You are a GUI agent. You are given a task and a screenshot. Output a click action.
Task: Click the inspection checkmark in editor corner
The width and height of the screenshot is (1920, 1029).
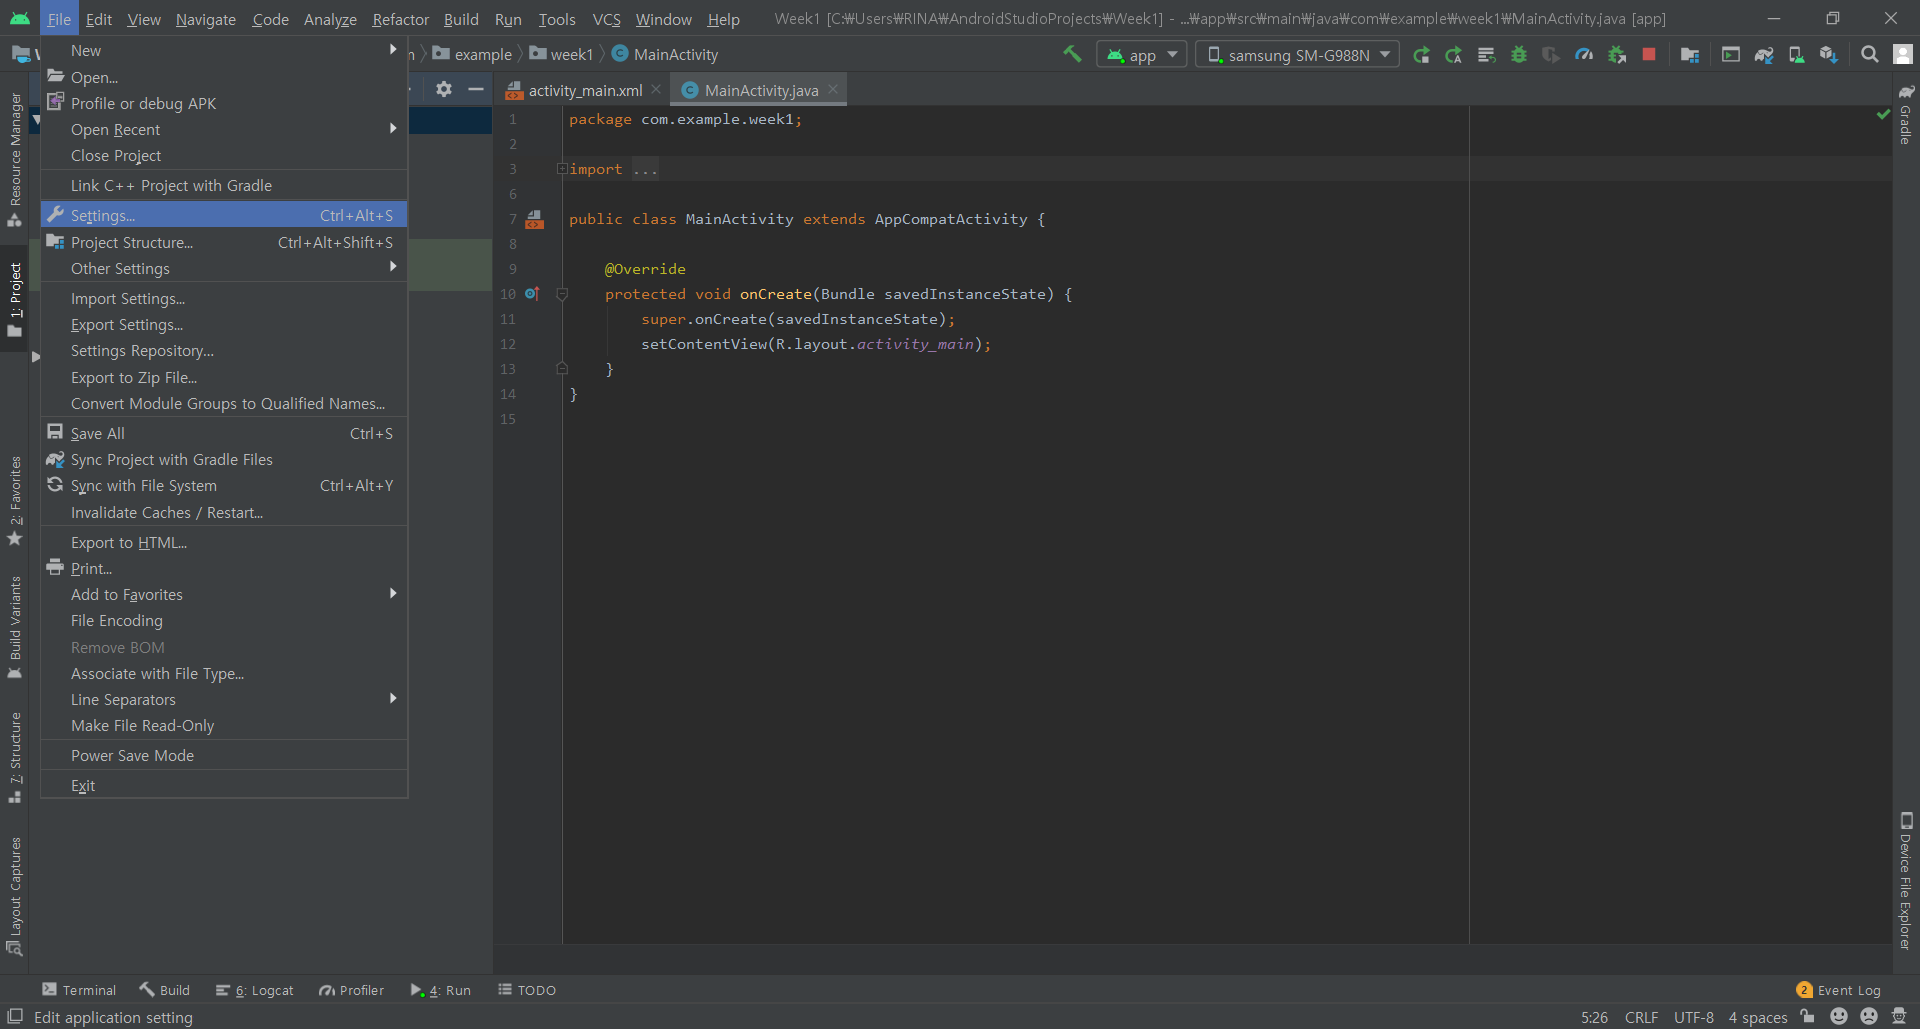coord(1883,115)
